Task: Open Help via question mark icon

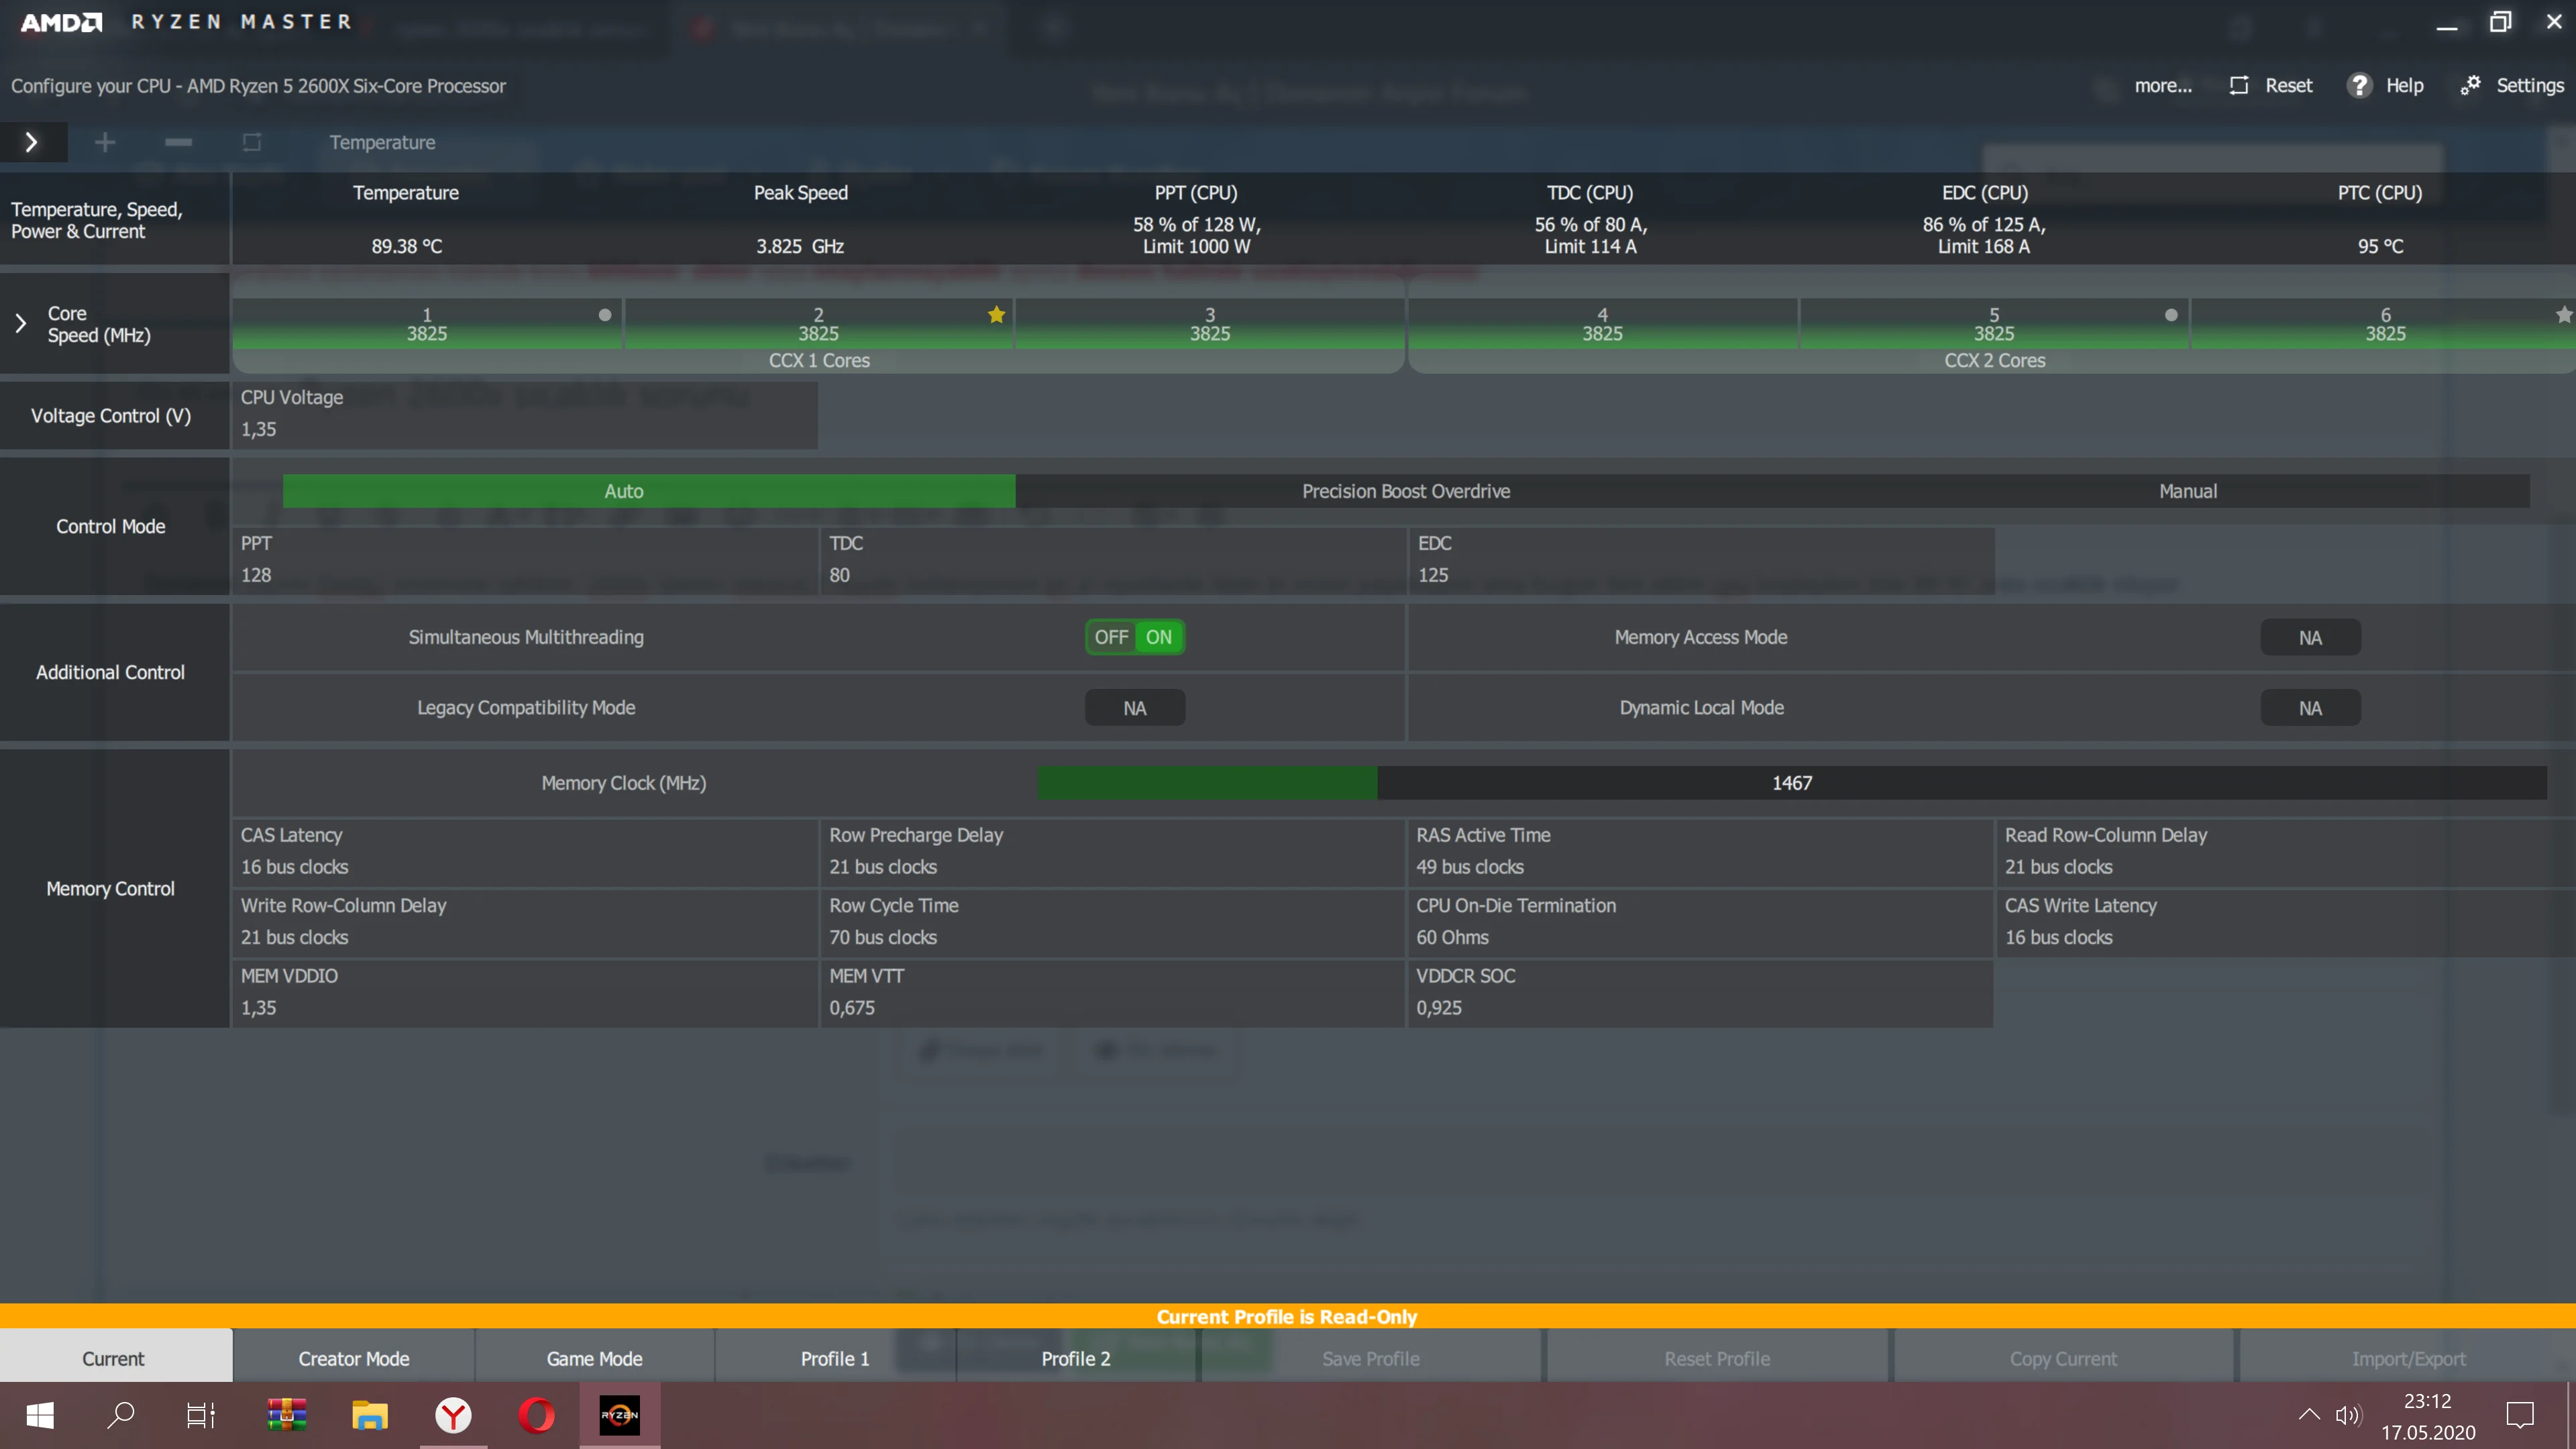Action: (x=2359, y=86)
